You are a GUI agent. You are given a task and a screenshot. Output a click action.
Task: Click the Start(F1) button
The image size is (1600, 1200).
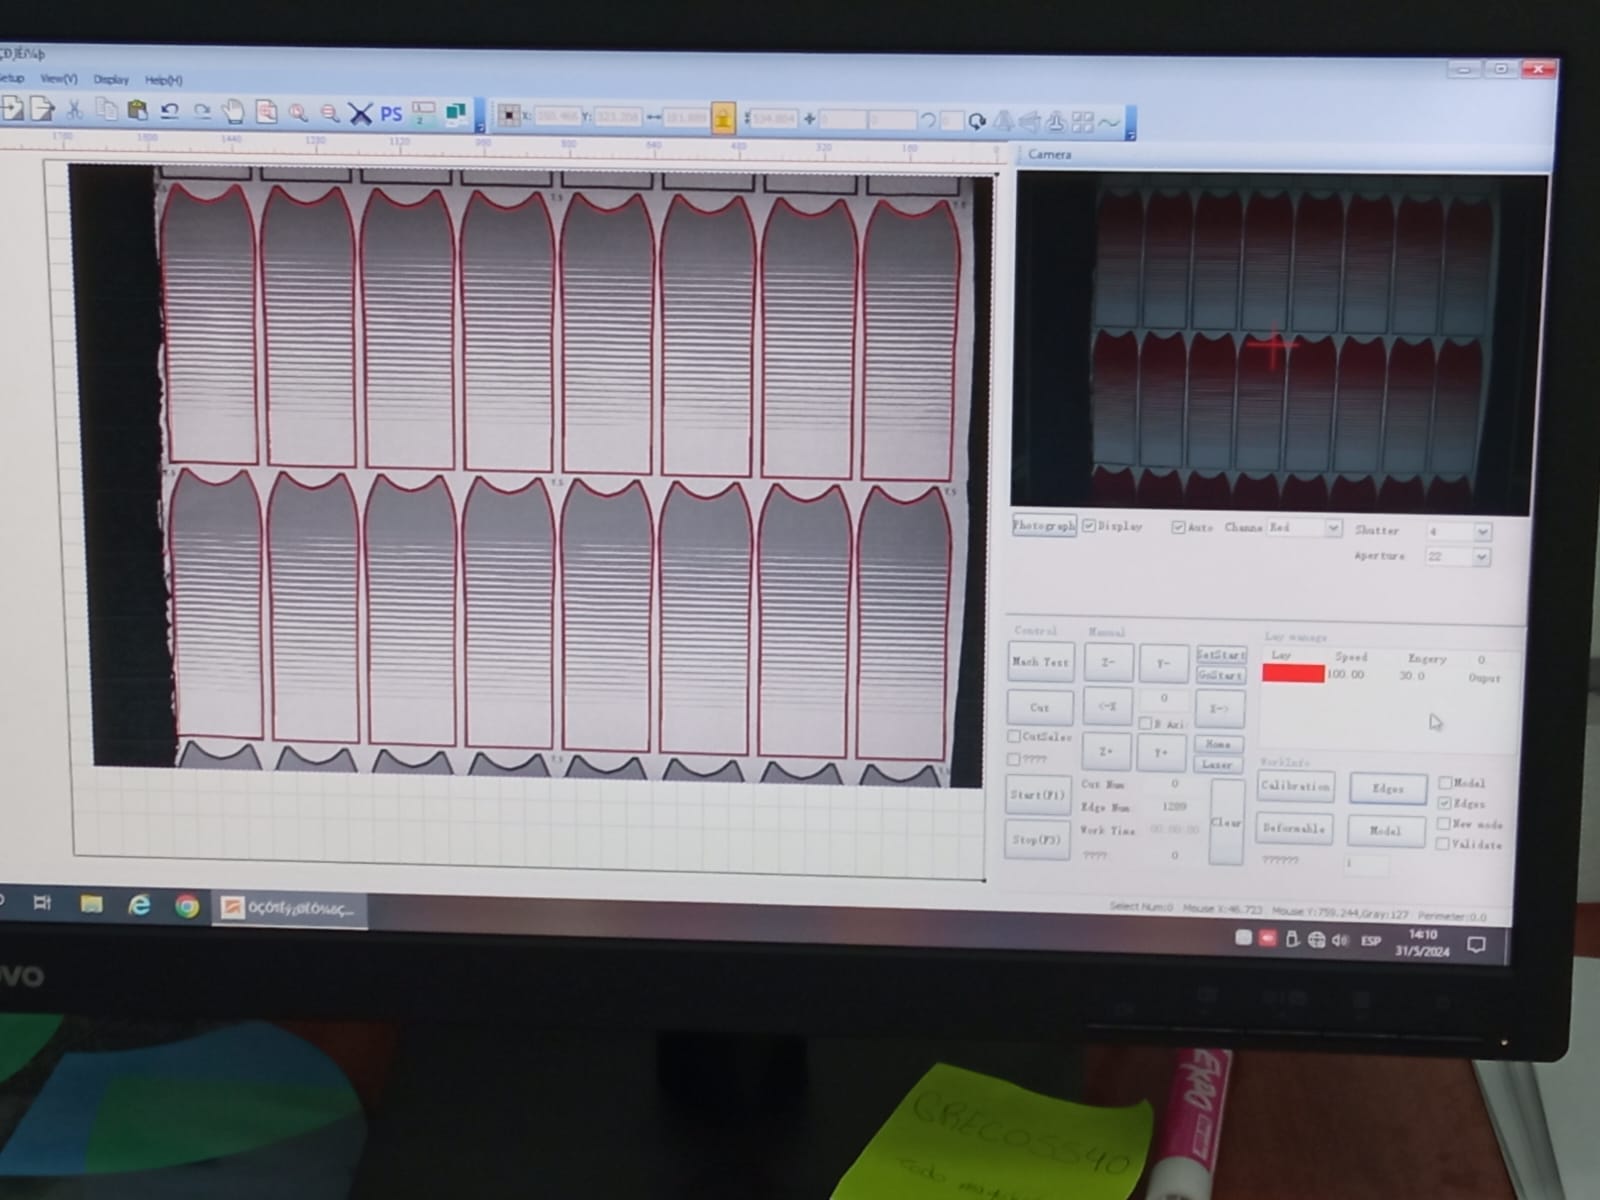coord(1037,795)
